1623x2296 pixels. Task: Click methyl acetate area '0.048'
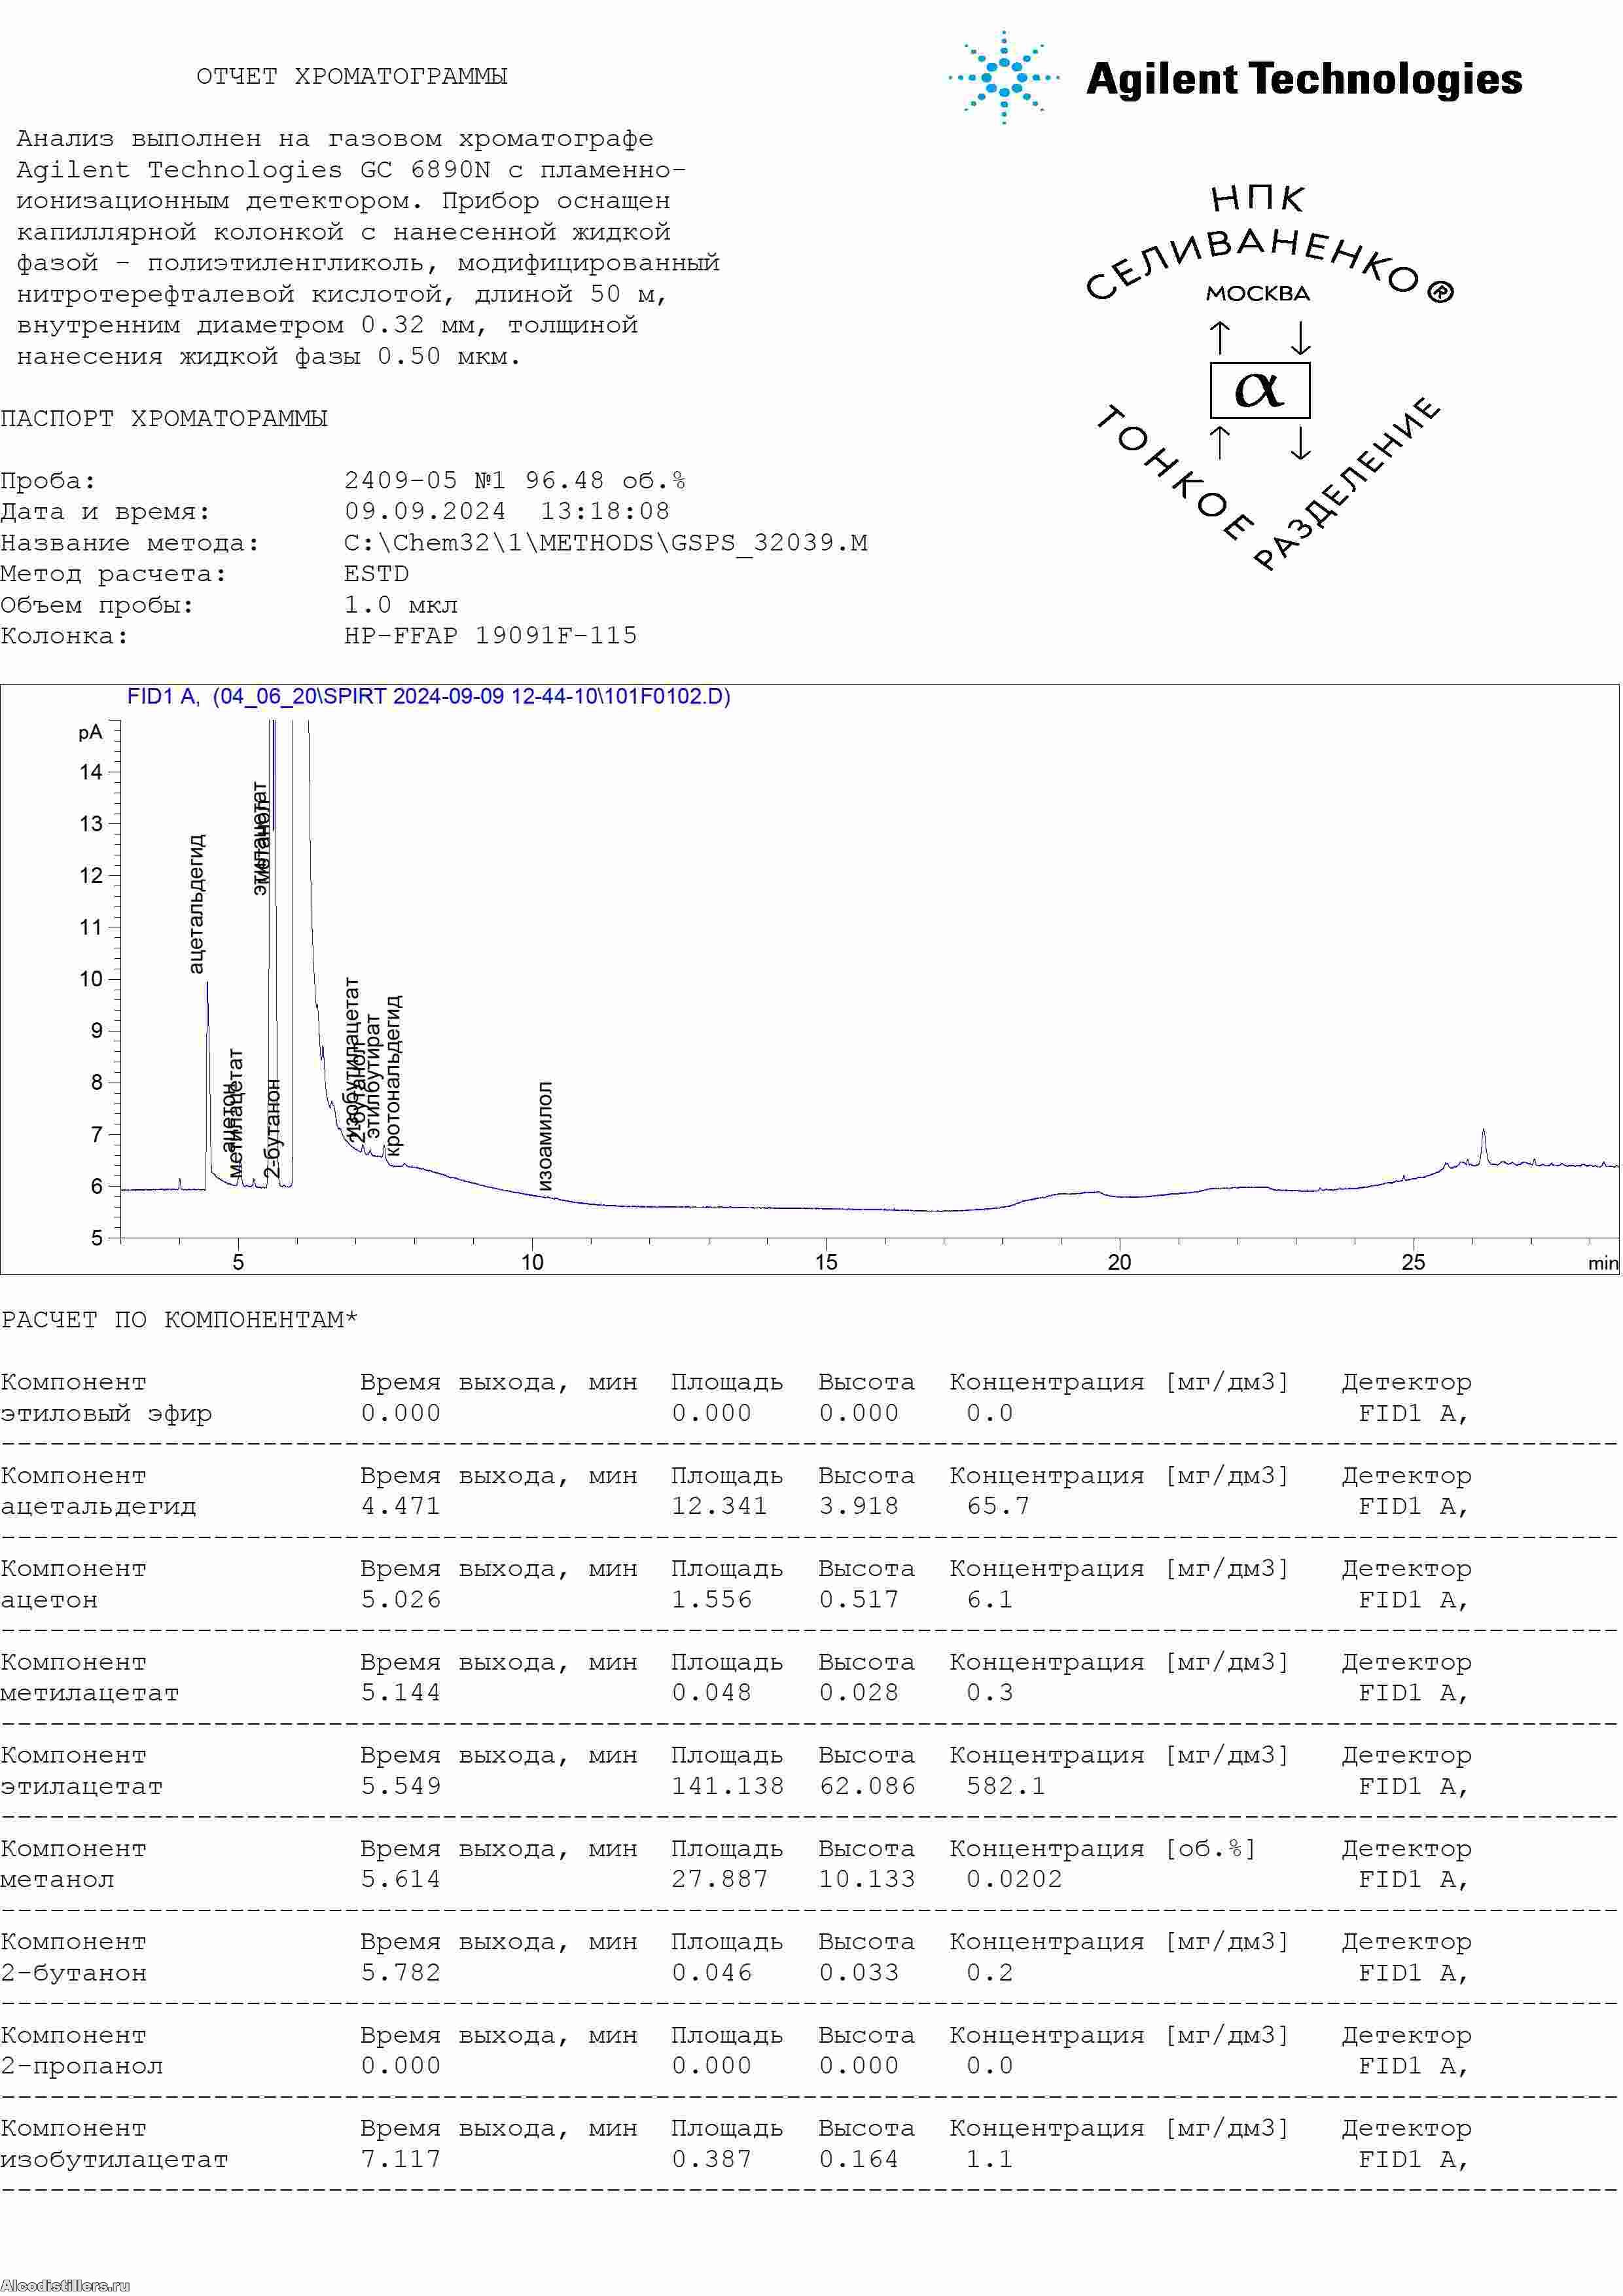711,1692
